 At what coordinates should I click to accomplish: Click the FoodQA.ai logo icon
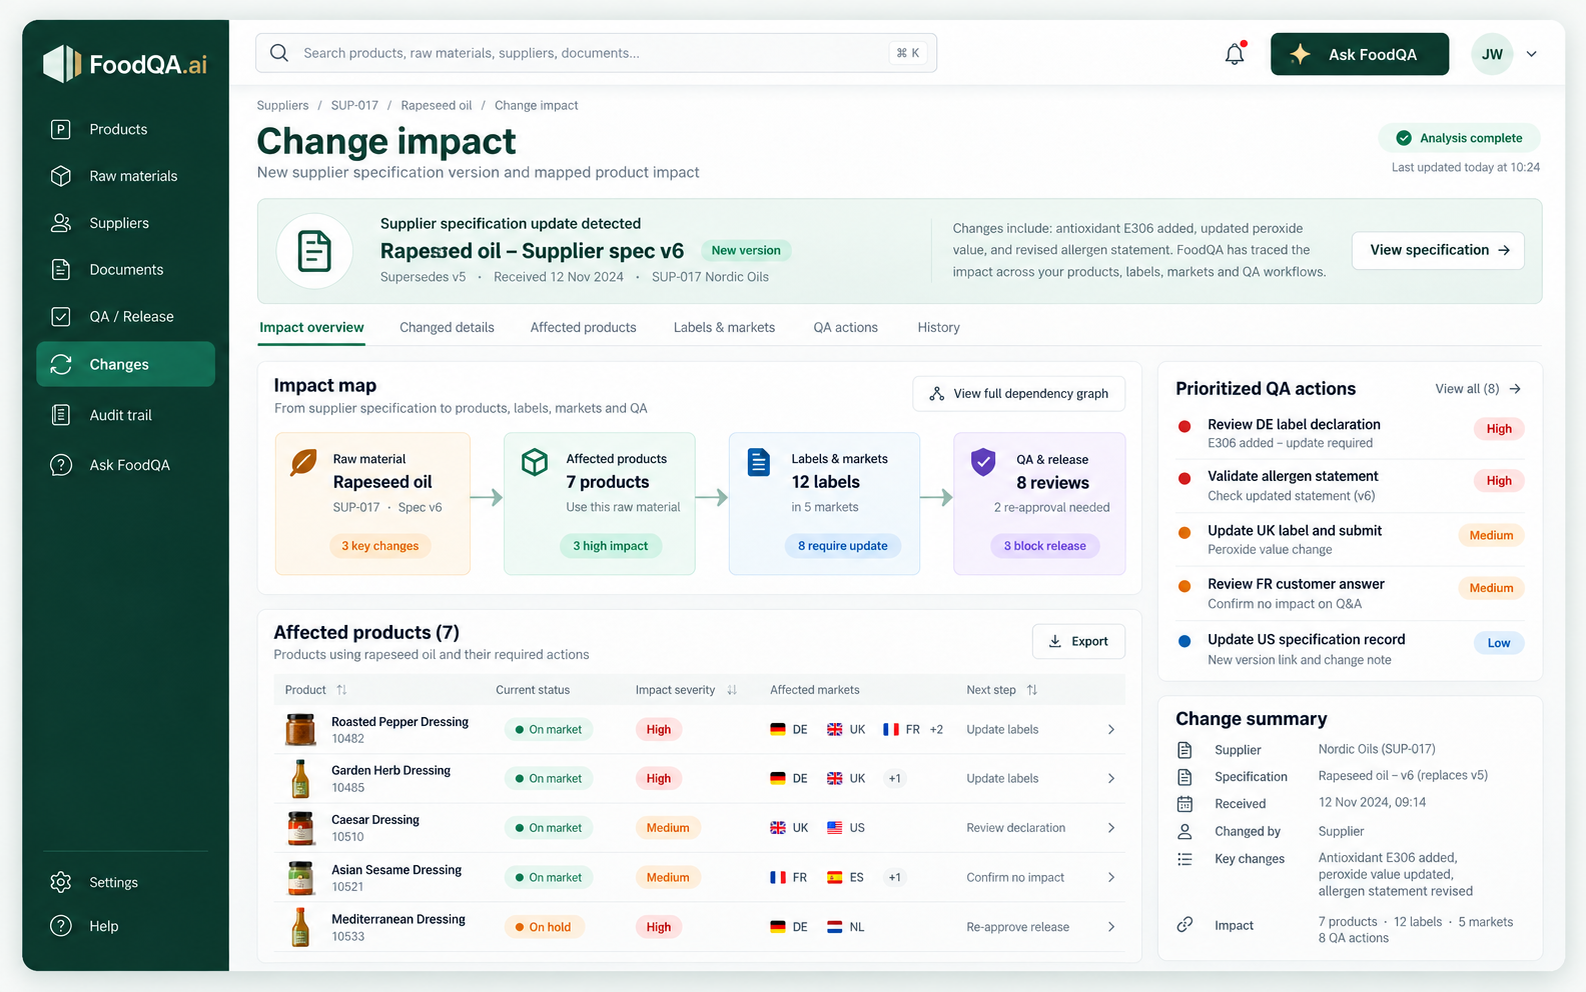click(62, 64)
